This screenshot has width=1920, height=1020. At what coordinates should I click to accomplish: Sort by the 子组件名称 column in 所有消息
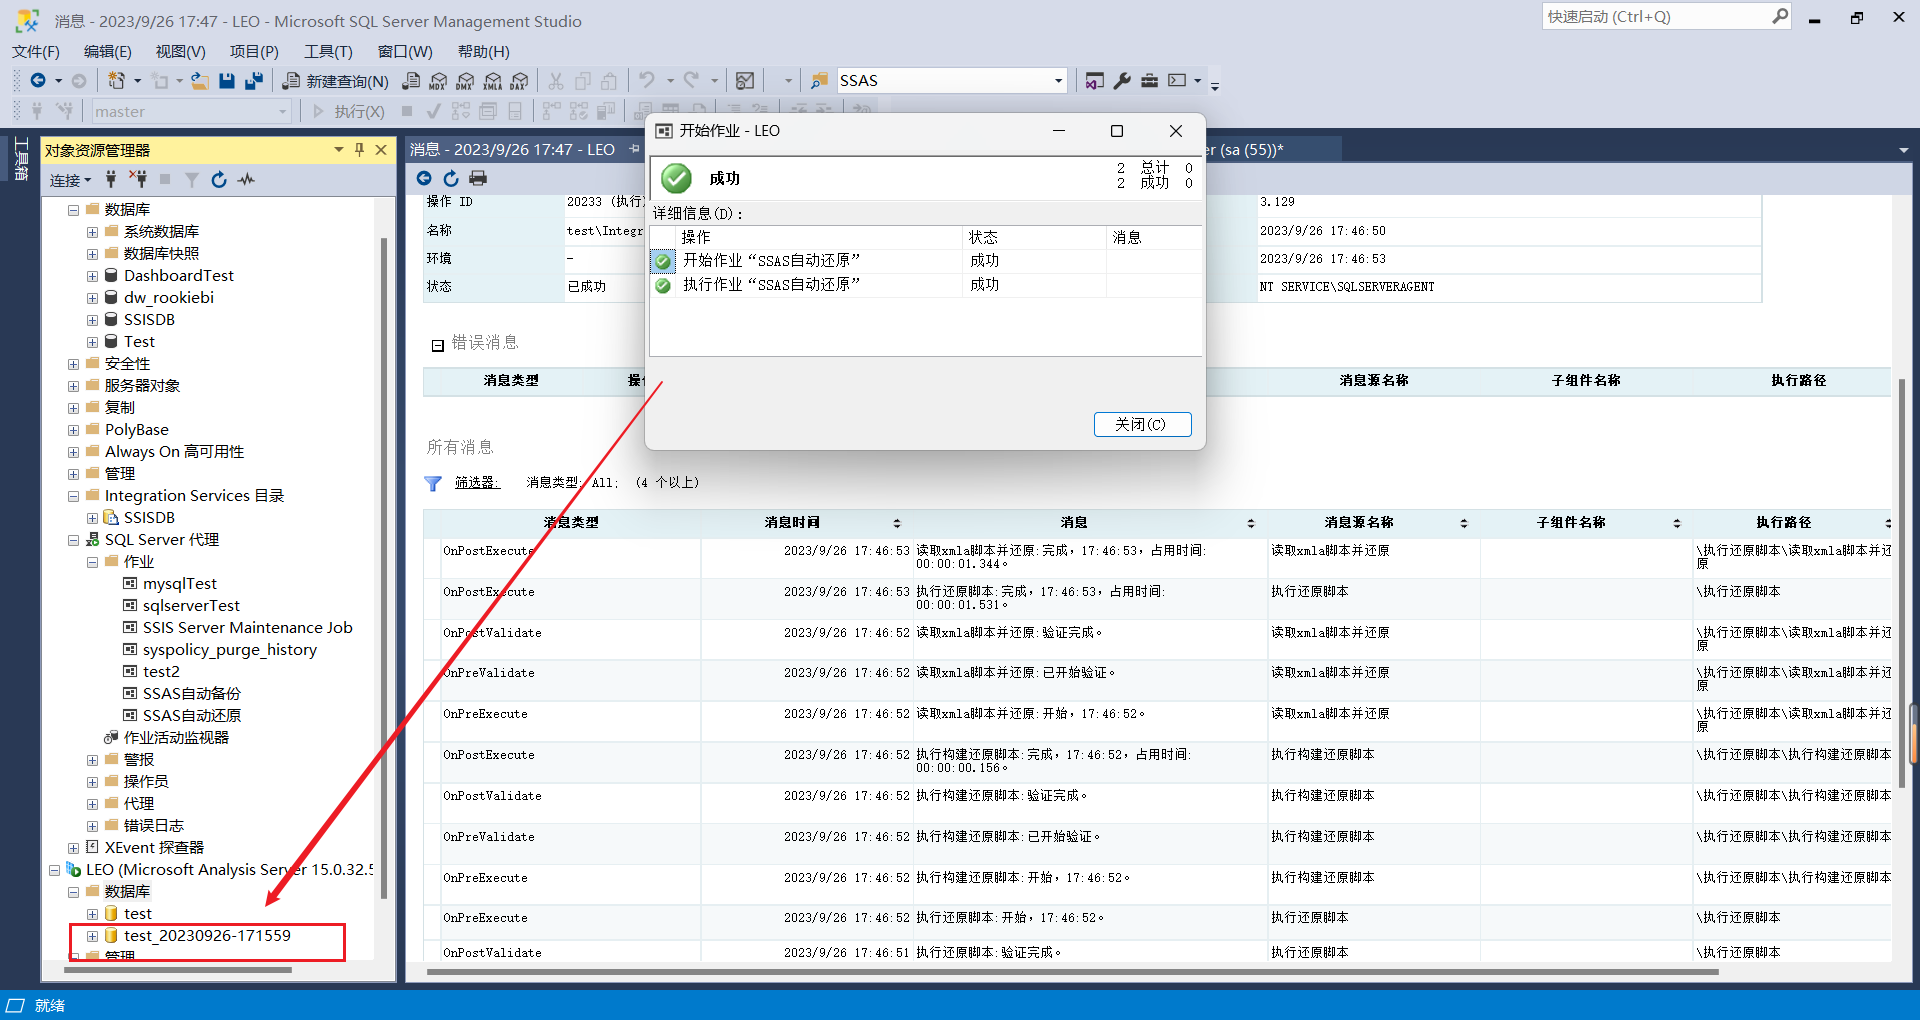pos(1587,523)
